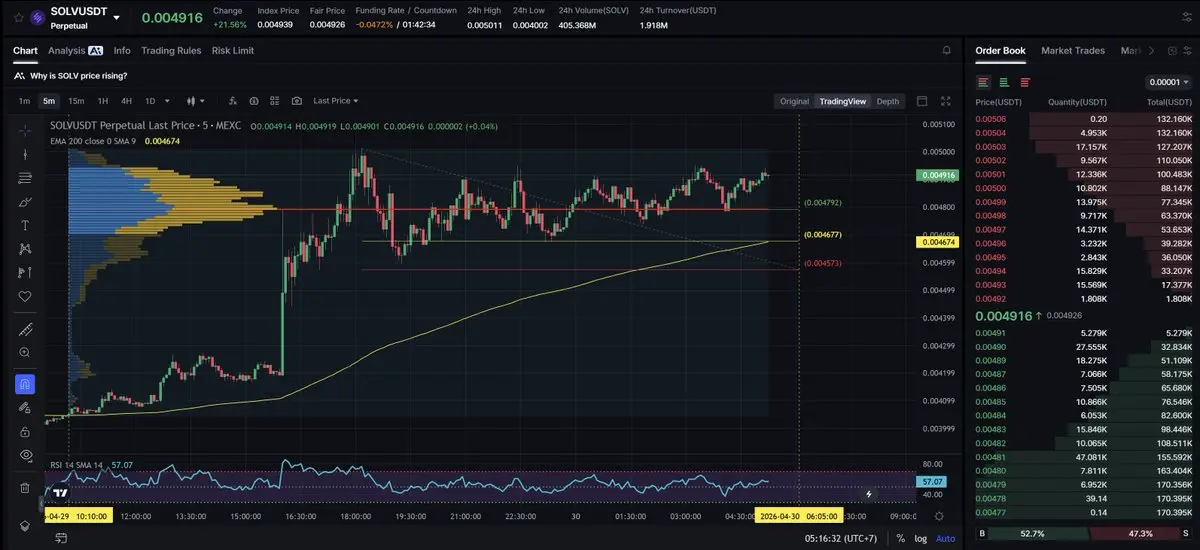Hide all drawings with the eye icon

(25, 455)
